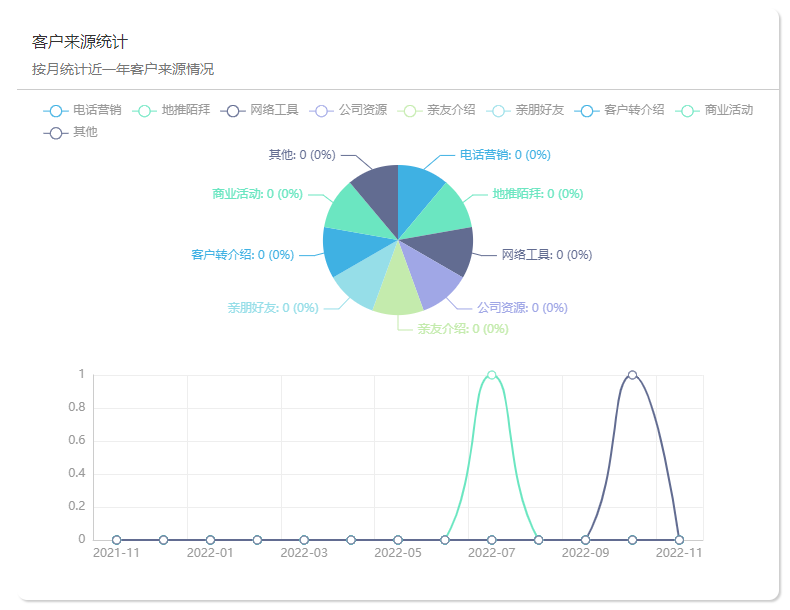
Task: Click the 地推陌拜: 0 (0%) pie label
Action: pyautogui.click(x=538, y=194)
